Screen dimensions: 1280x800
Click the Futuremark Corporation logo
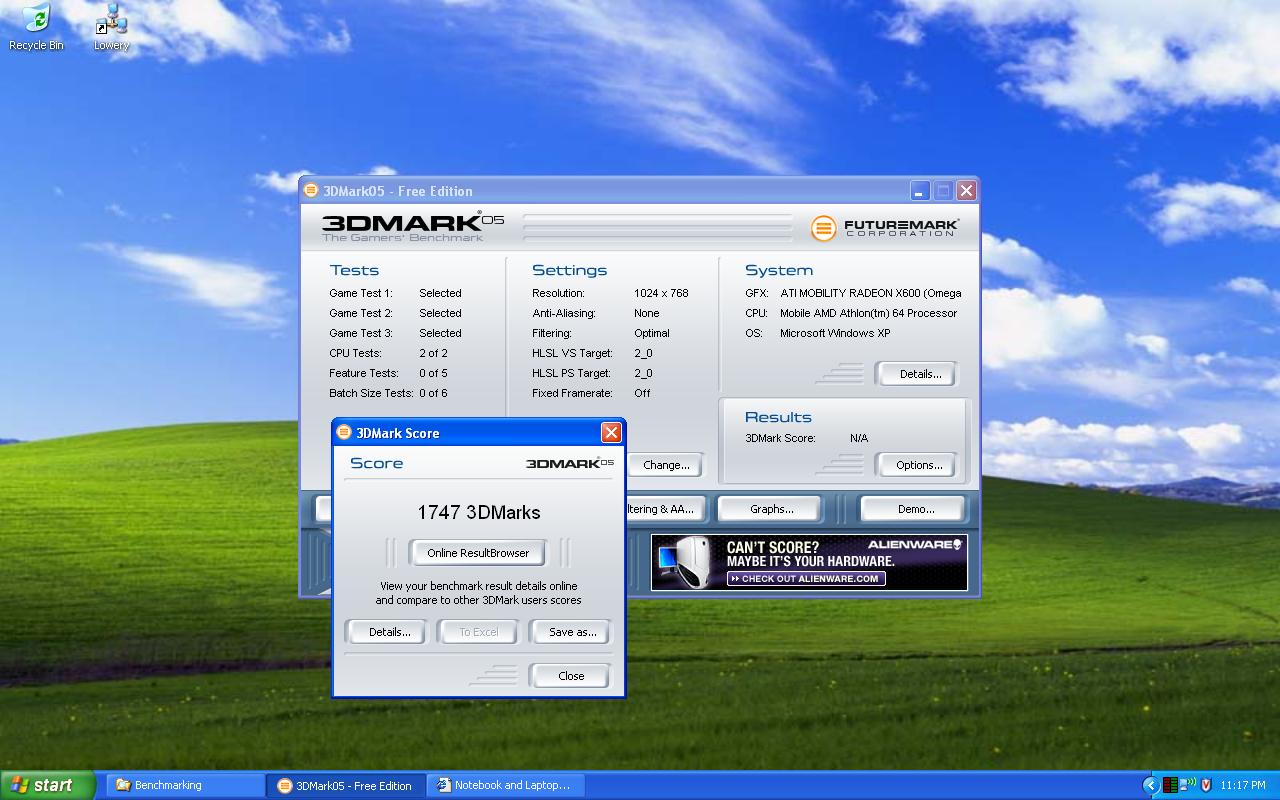(884, 228)
